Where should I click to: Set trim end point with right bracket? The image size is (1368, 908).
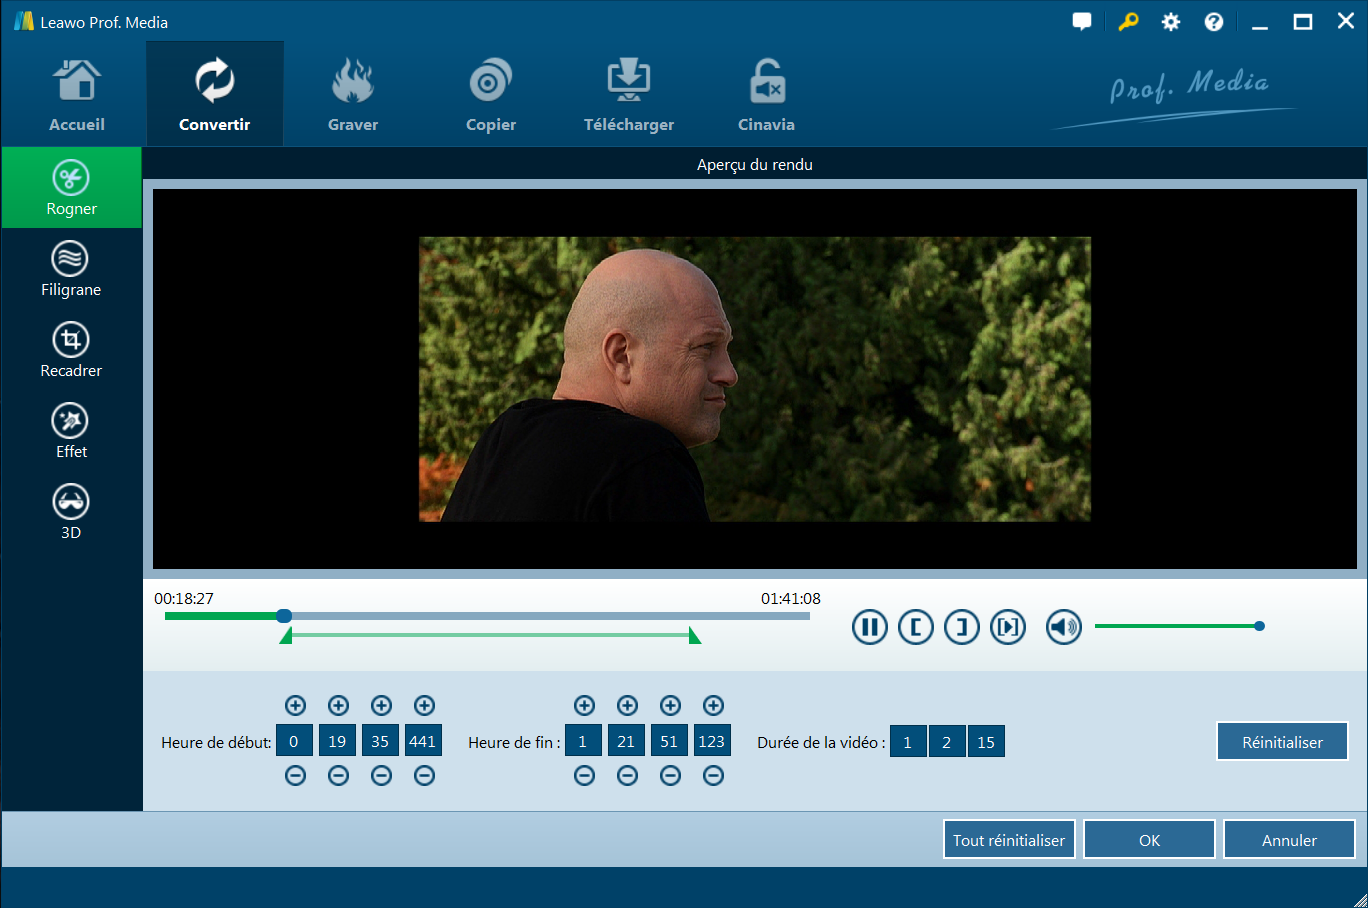(961, 627)
